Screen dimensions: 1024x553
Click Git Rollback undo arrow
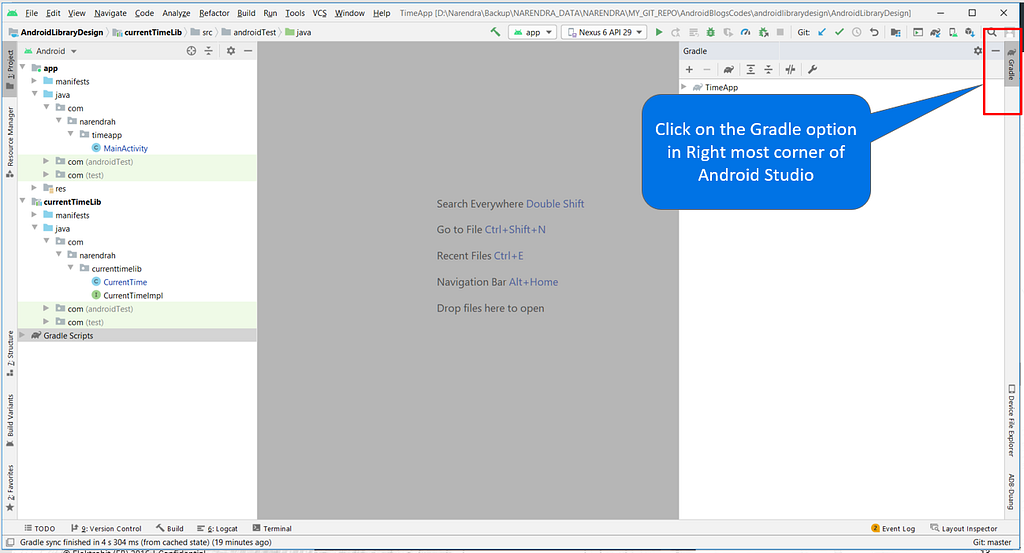pyautogui.click(x=874, y=32)
